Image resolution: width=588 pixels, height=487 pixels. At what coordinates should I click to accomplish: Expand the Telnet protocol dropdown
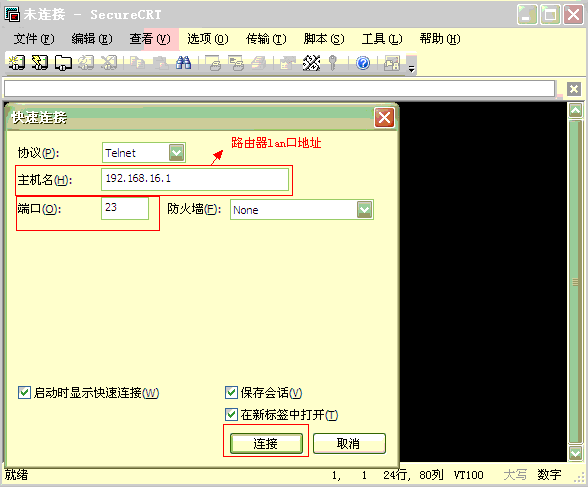(x=176, y=153)
